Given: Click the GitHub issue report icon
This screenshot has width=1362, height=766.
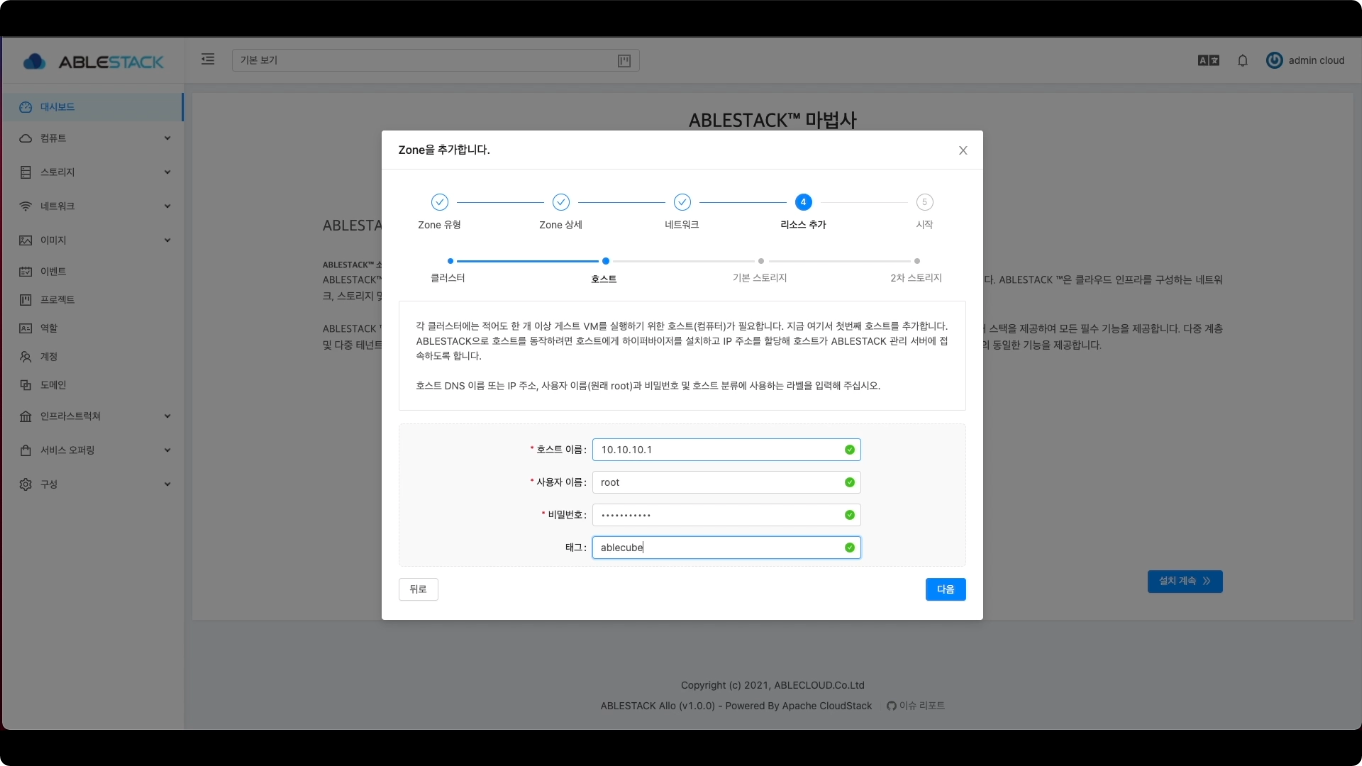Looking at the screenshot, I should (x=892, y=705).
